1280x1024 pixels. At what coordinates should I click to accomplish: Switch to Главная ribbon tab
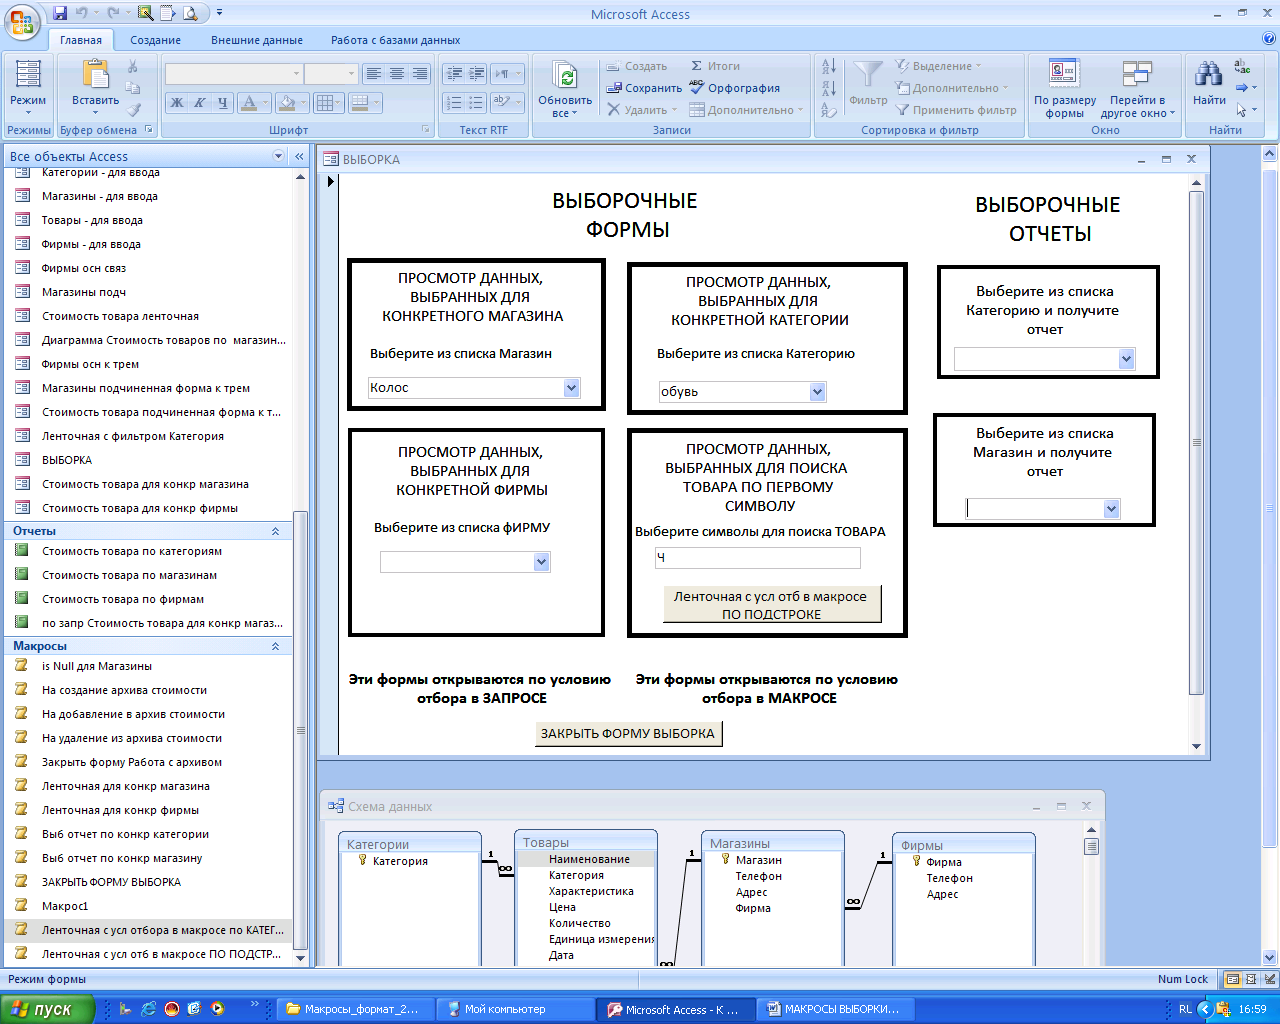point(81,40)
